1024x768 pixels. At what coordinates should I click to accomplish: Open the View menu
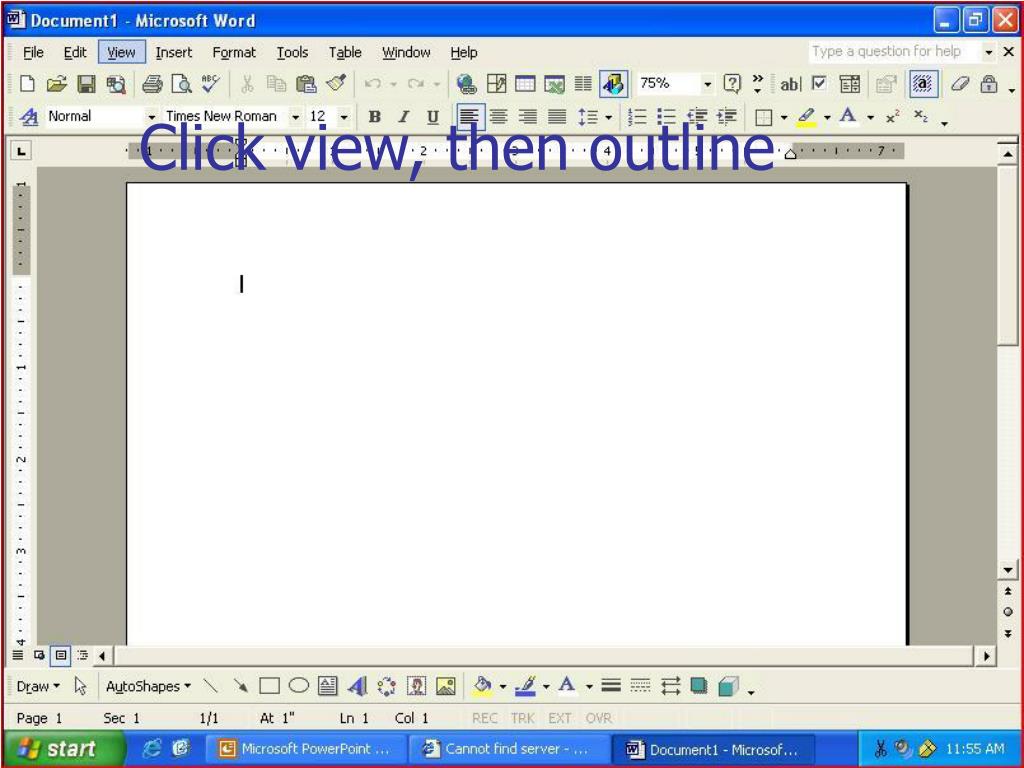121,52
